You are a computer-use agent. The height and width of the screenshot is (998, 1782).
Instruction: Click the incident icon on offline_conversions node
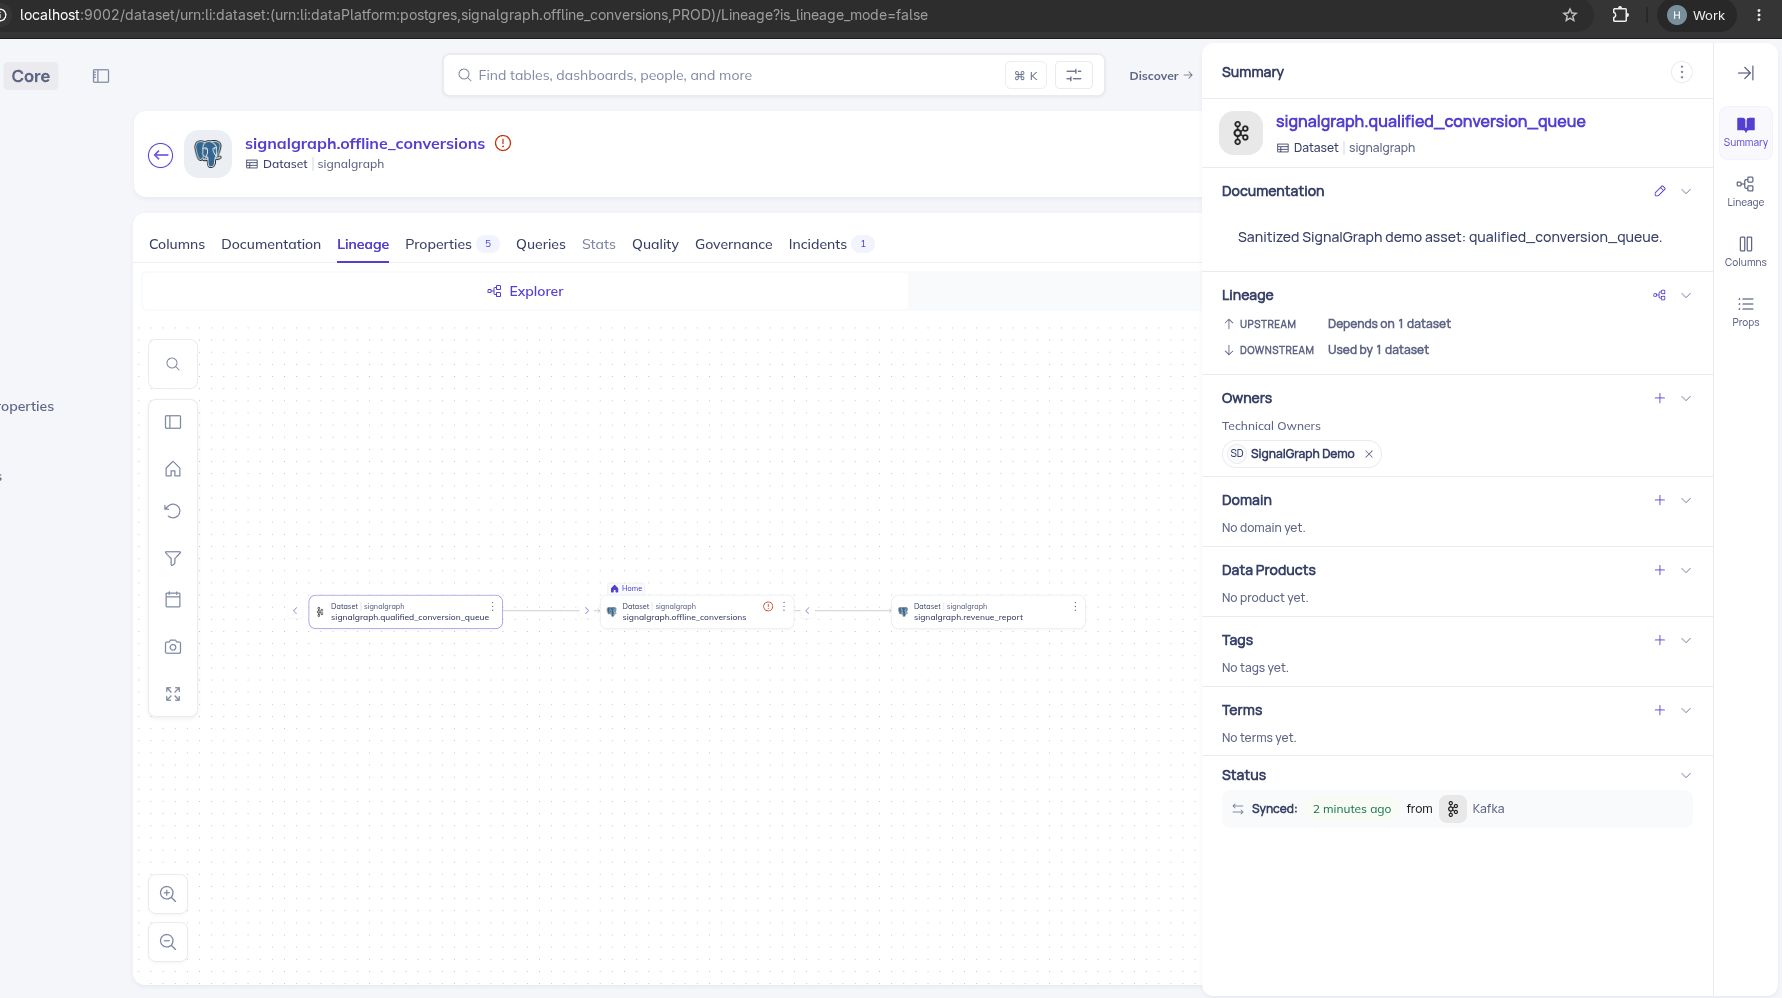[768, 607]
